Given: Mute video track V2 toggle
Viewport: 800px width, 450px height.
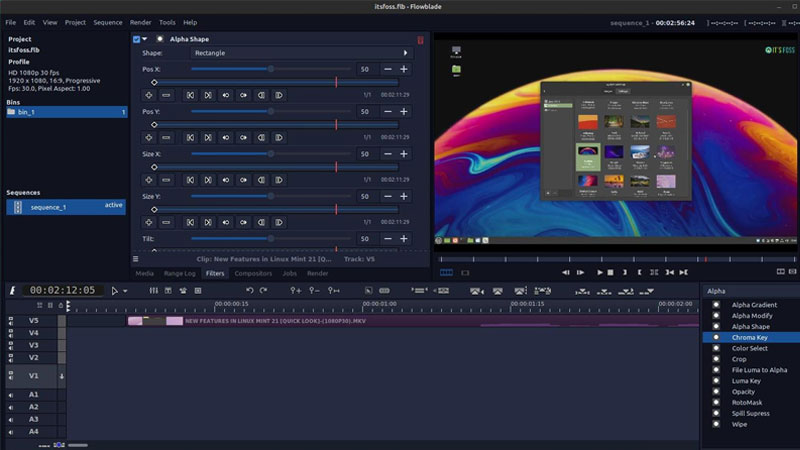Looking at the screenshot, I should click(11, 358).
